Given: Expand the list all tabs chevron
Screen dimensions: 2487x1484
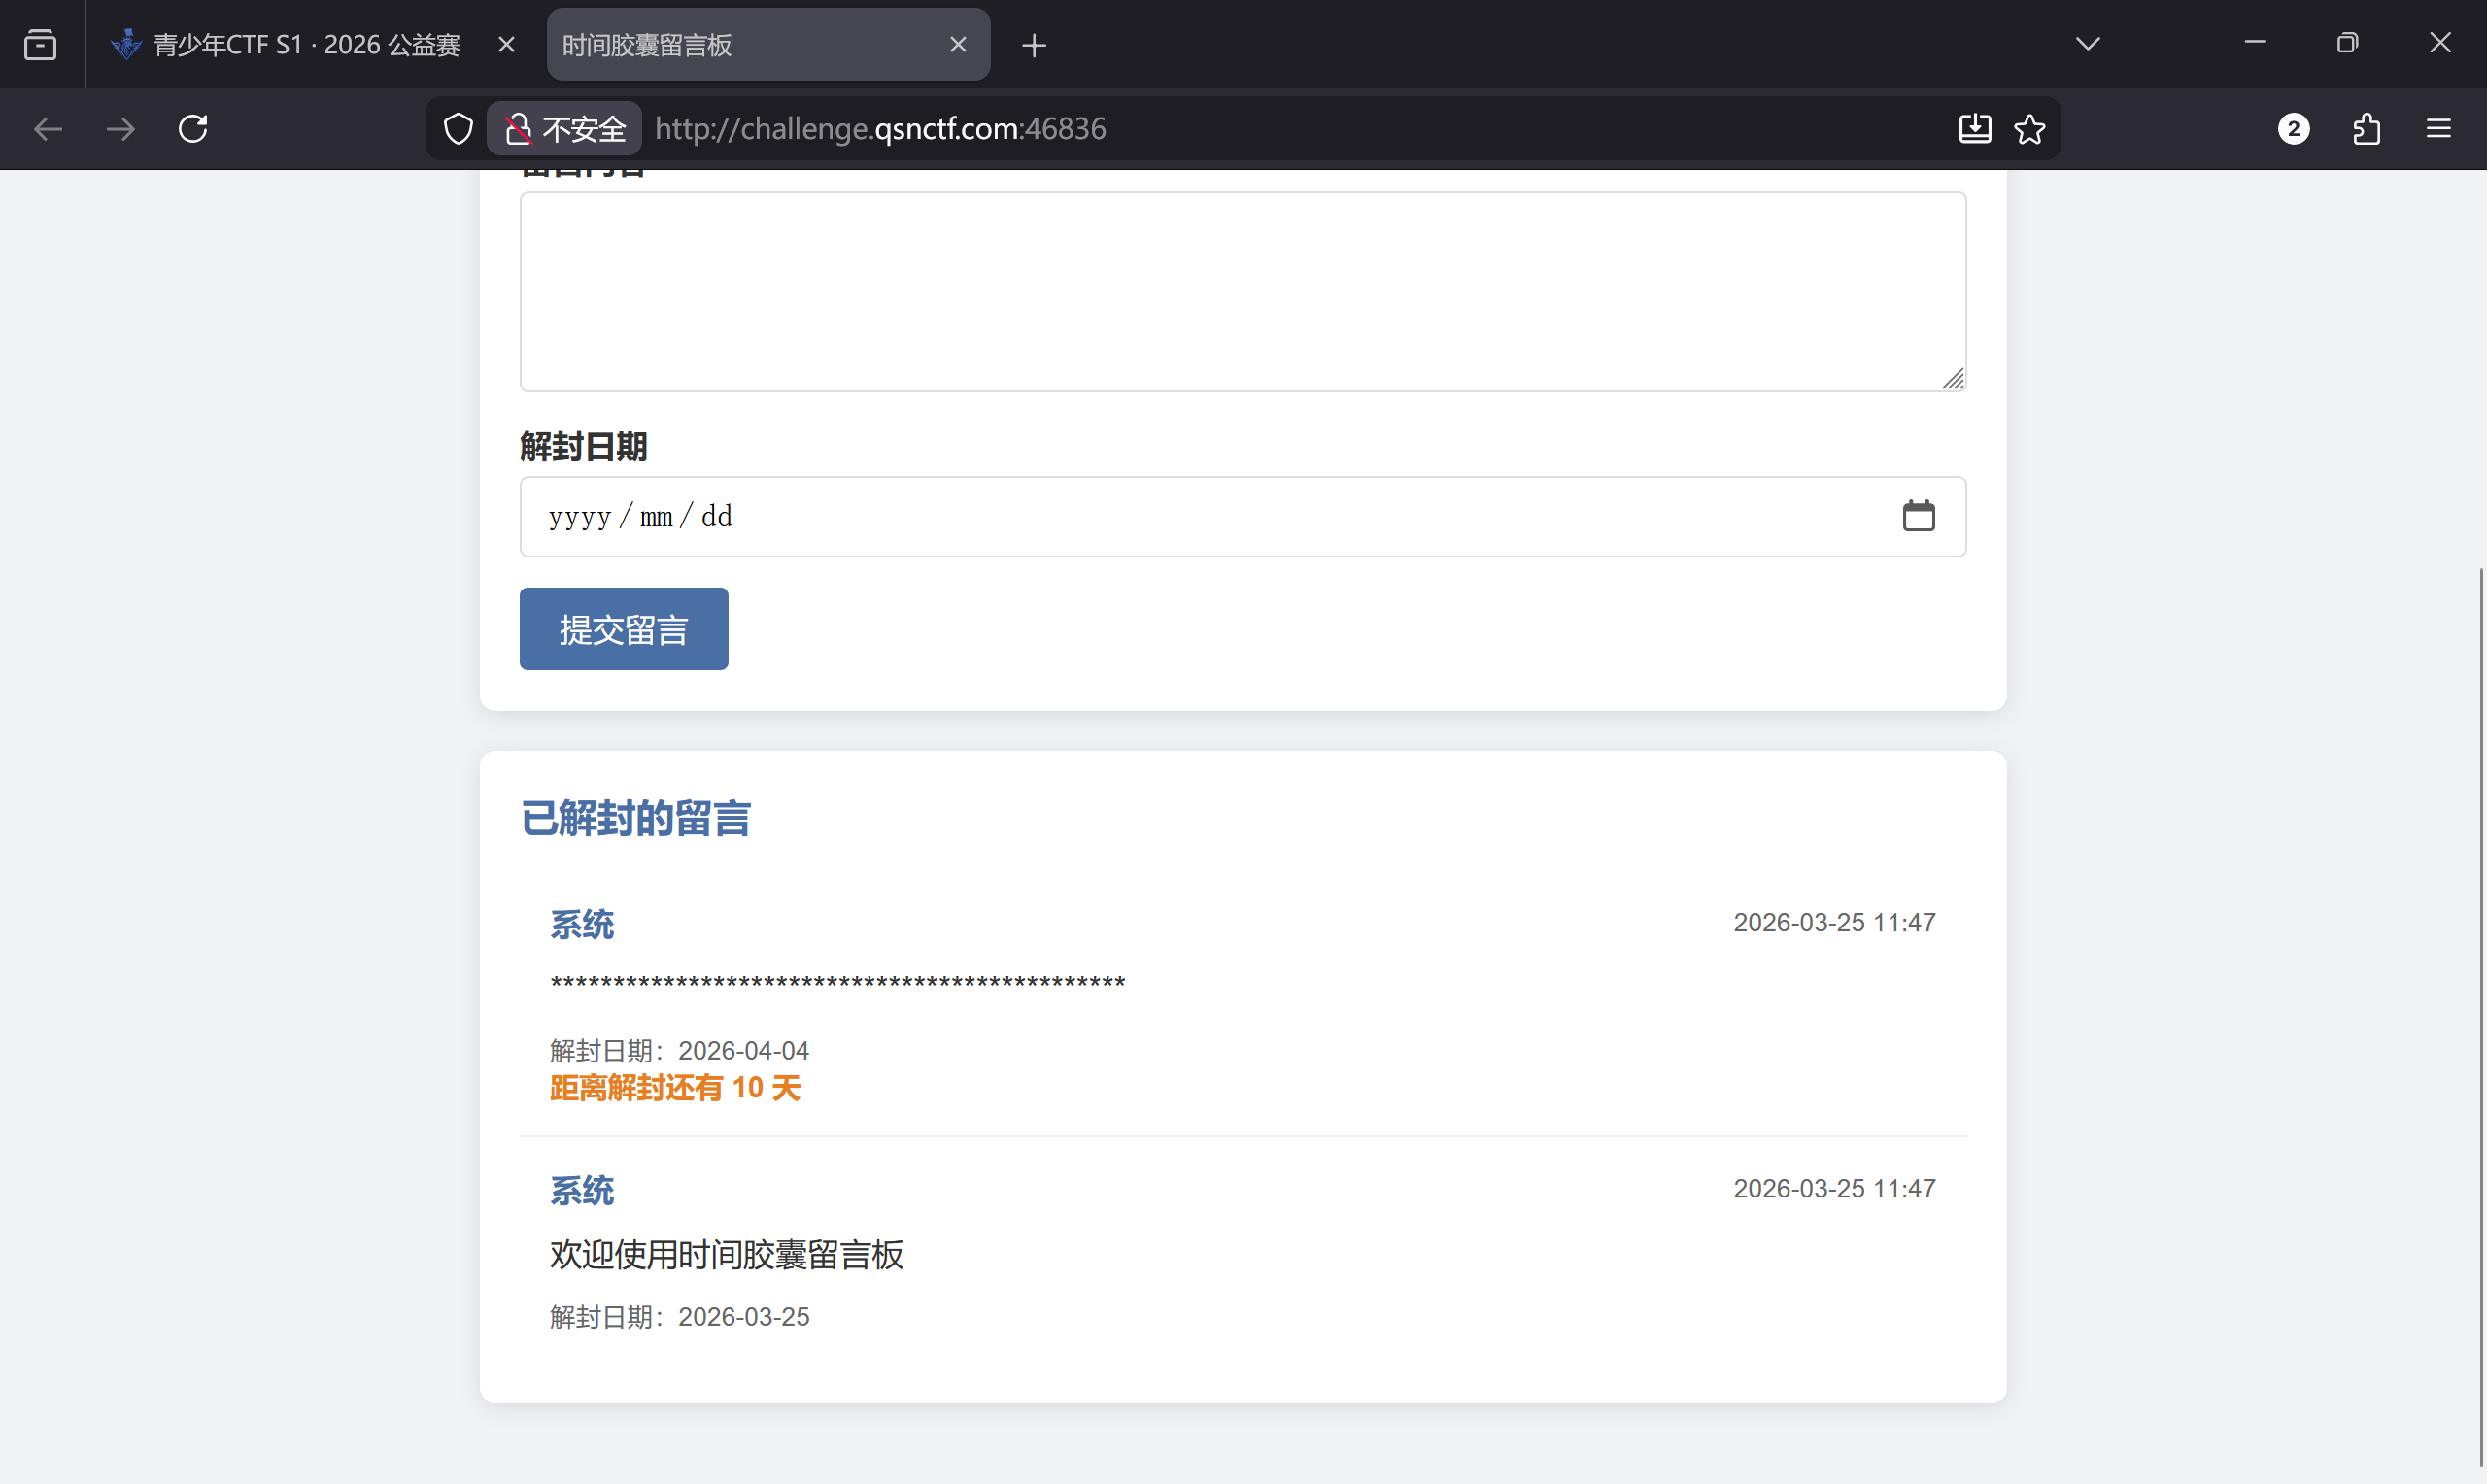Looking at the screenshot, I should [2087, 44].
